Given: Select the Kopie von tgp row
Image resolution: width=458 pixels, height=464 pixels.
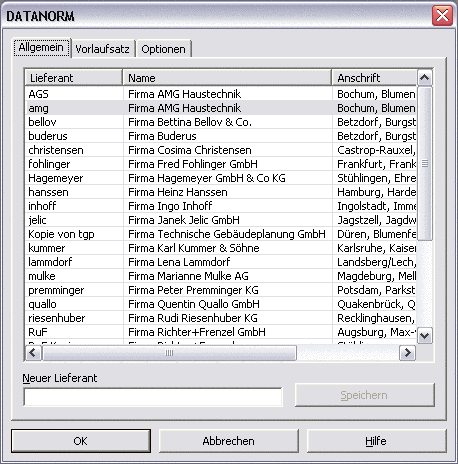Looking at the screenshot, I should 221,234.
